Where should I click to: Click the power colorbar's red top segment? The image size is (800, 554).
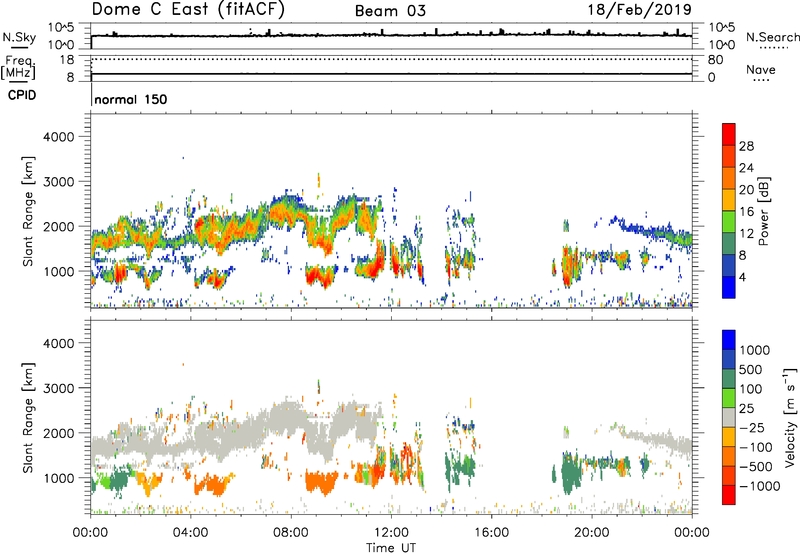tap(729, 134)
